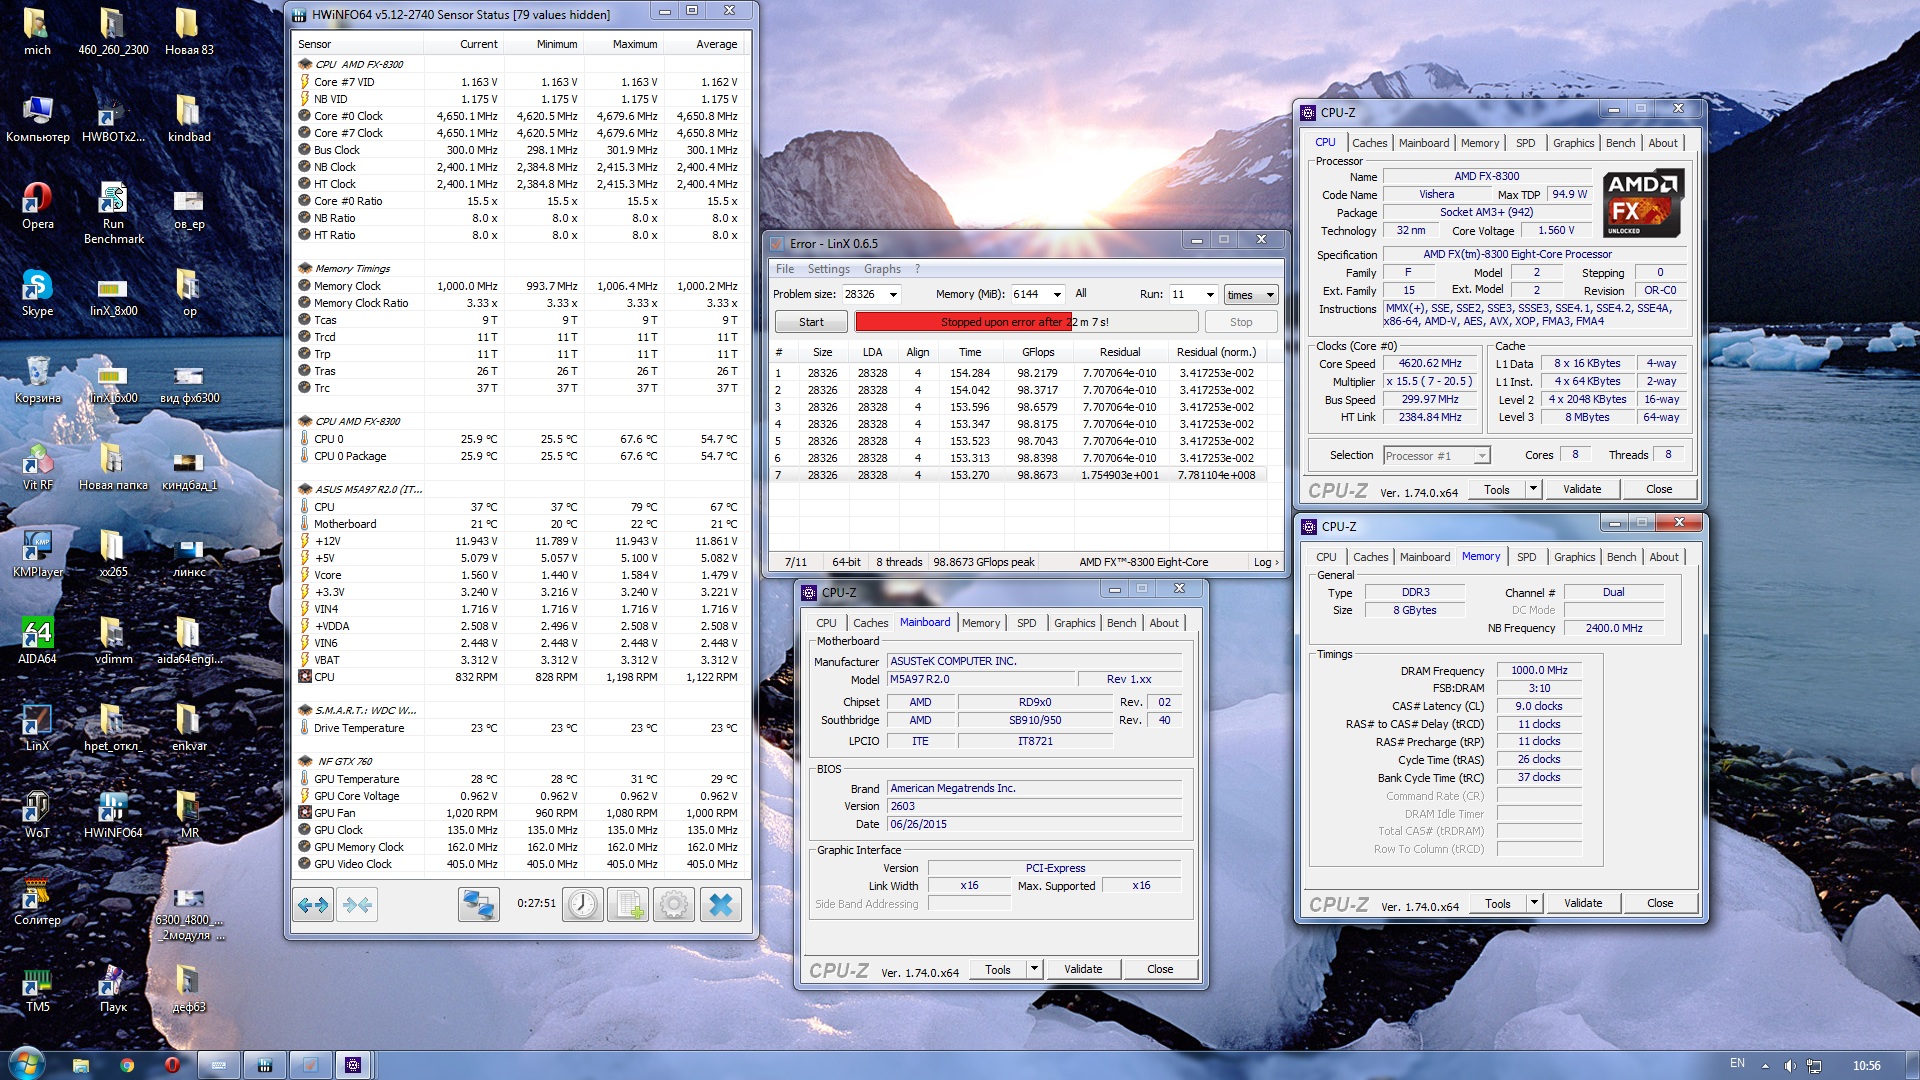Image resolution: width=1920 pixels, height=1080 pixels.
Task: Click the blue X icon in the HWiNFO toolbar
Action: (x=720, y=905)
